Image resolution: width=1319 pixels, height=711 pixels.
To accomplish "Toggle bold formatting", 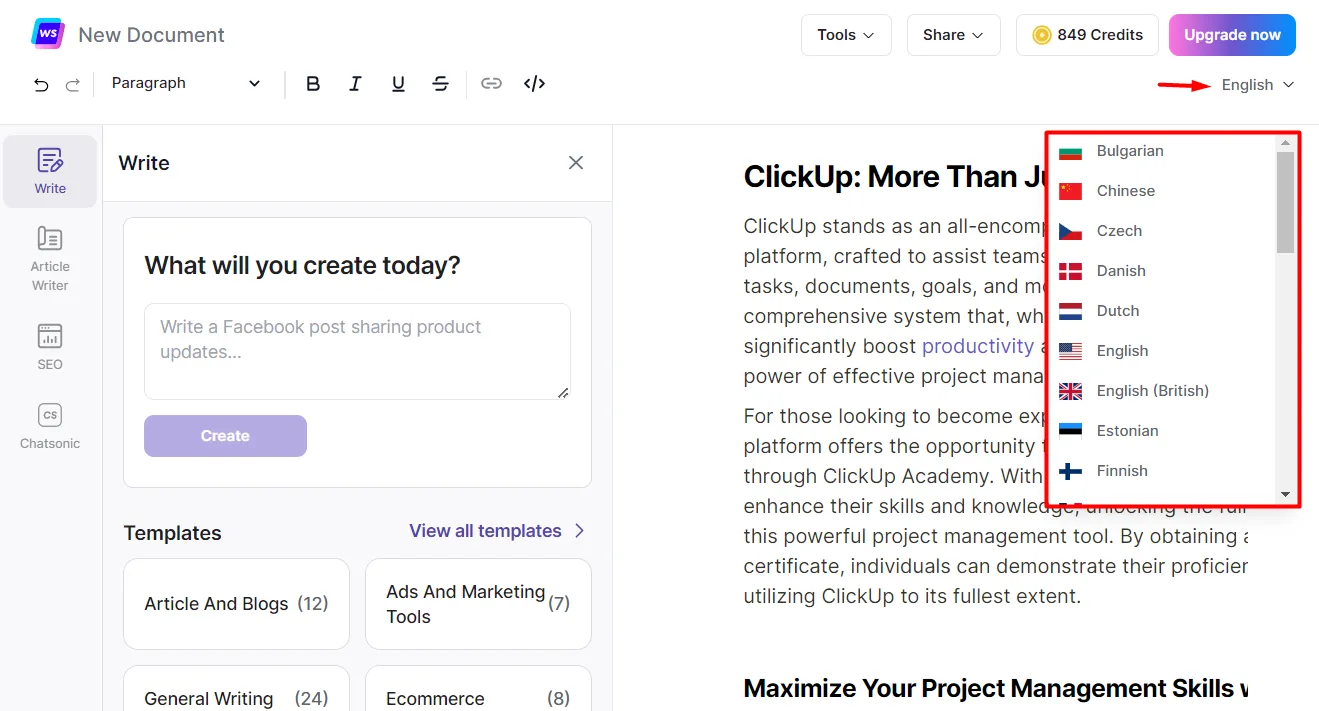I will (313, 84).
